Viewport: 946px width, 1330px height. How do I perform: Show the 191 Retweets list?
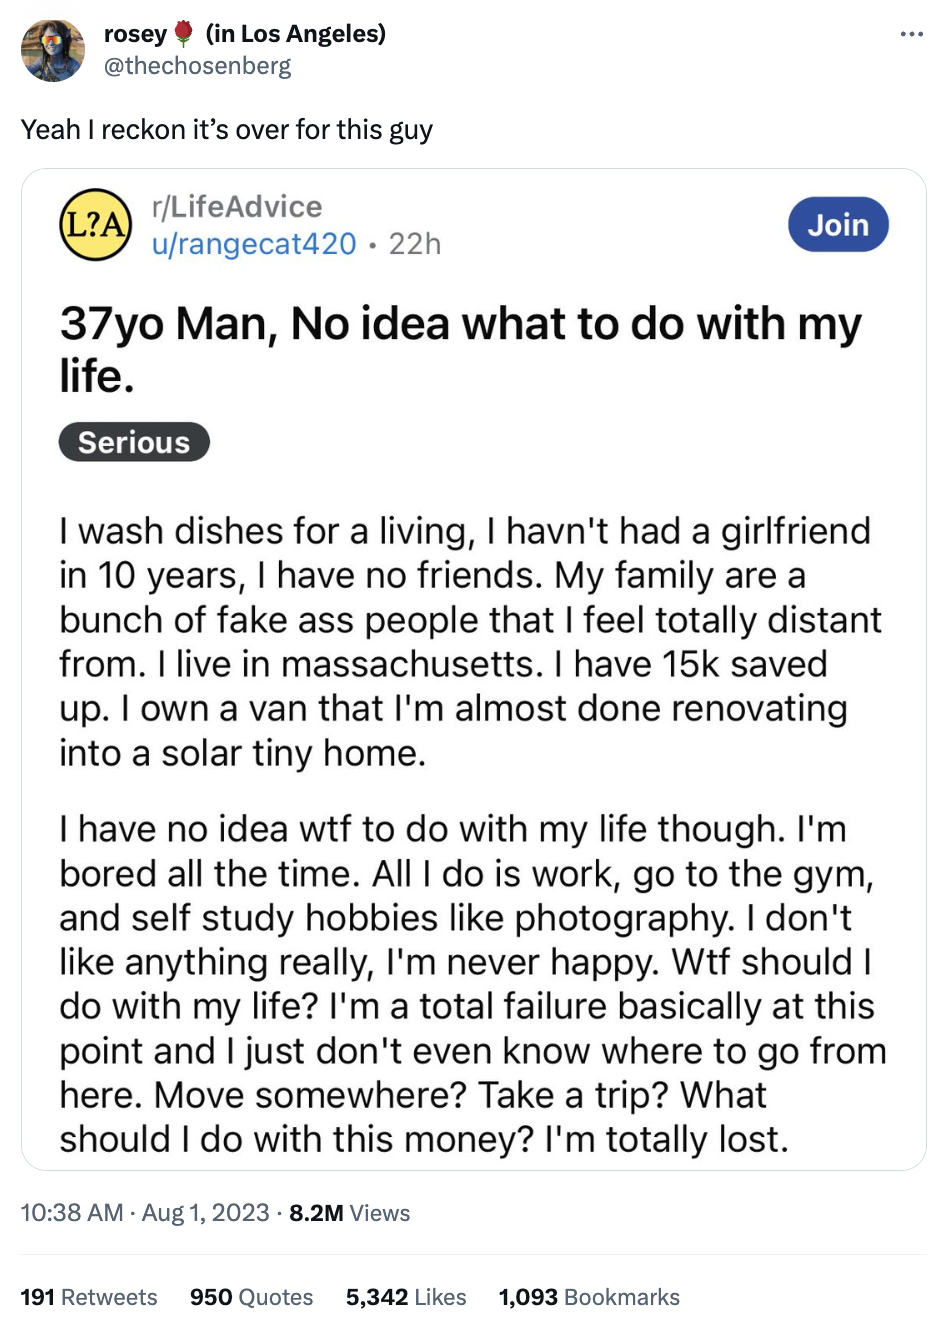[x=89, y=1297]
